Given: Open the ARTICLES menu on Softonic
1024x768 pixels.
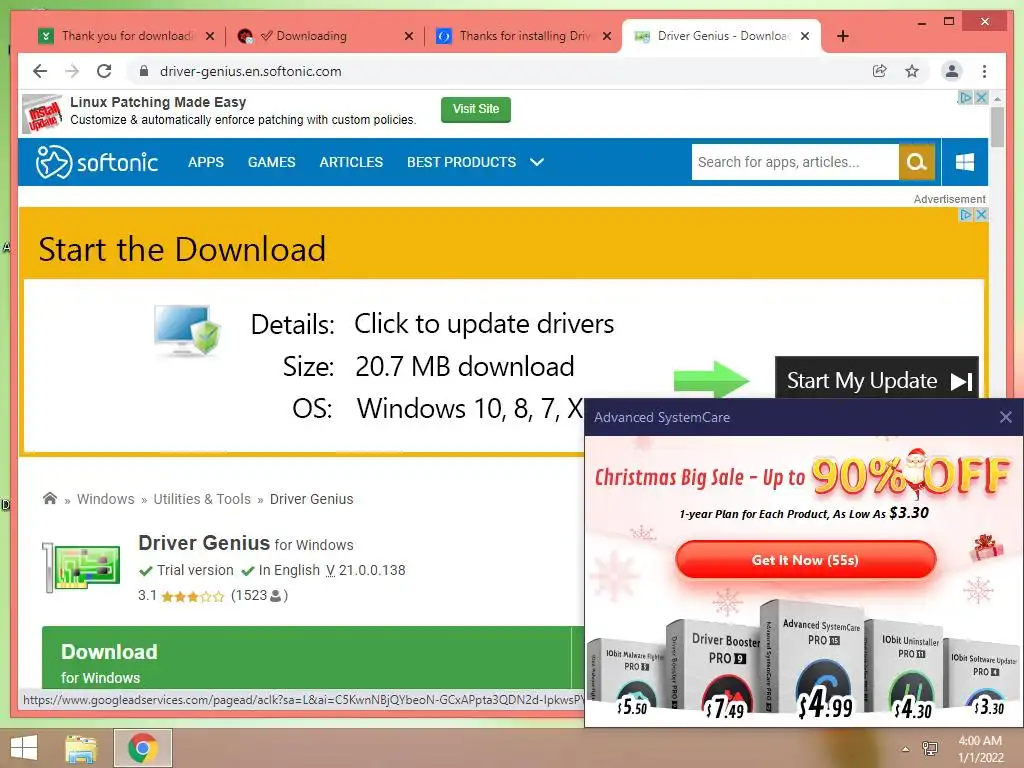Looking at the screenshot, I should 351,162.
